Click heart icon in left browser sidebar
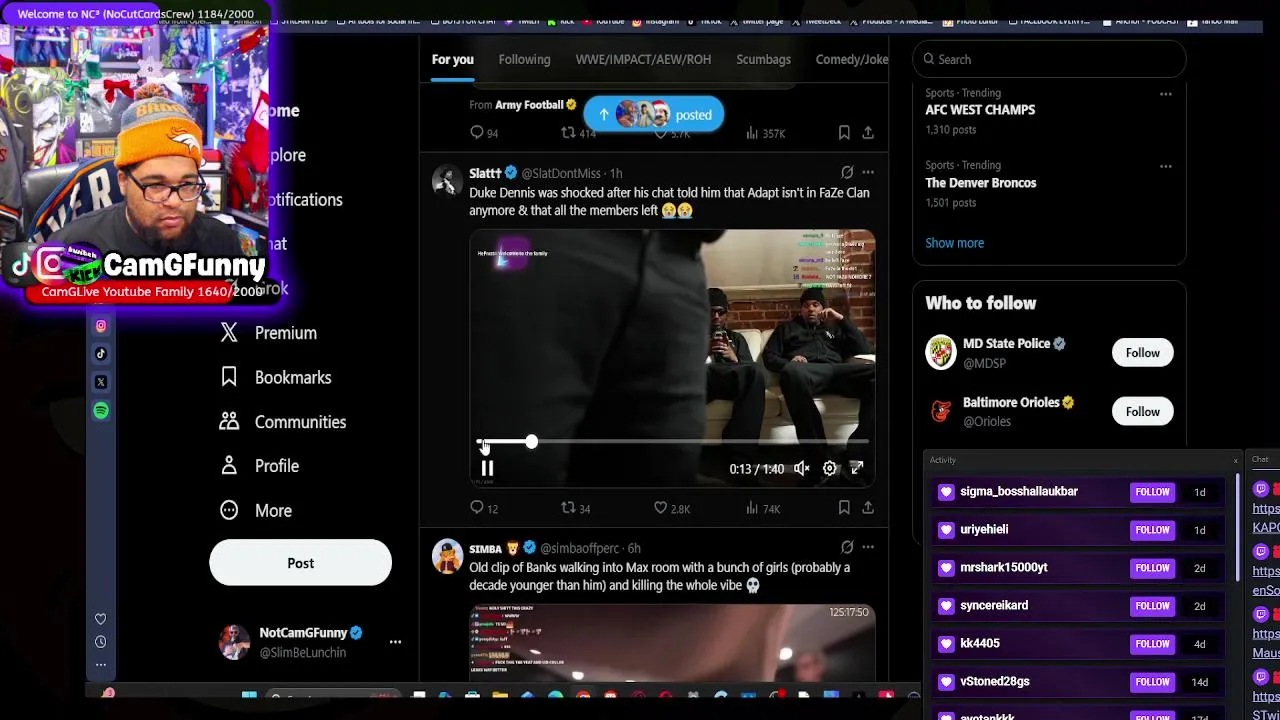Screen dimensions: 1280x720 (x=100, y=620)
